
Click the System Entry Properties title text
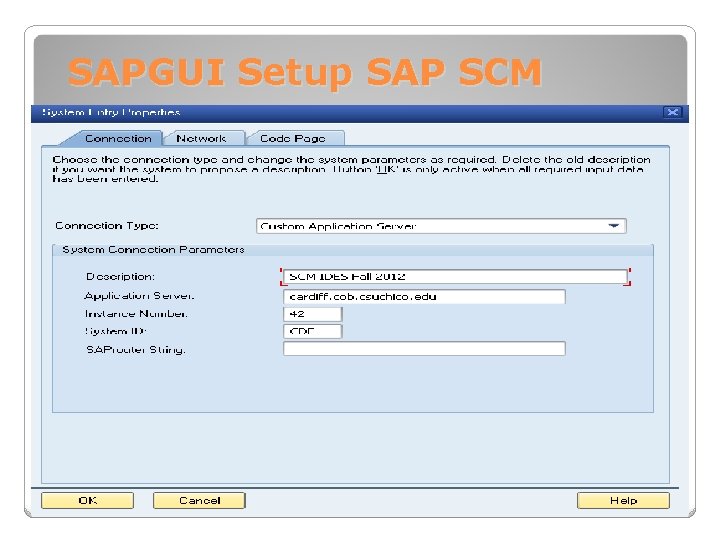(111, 112)
